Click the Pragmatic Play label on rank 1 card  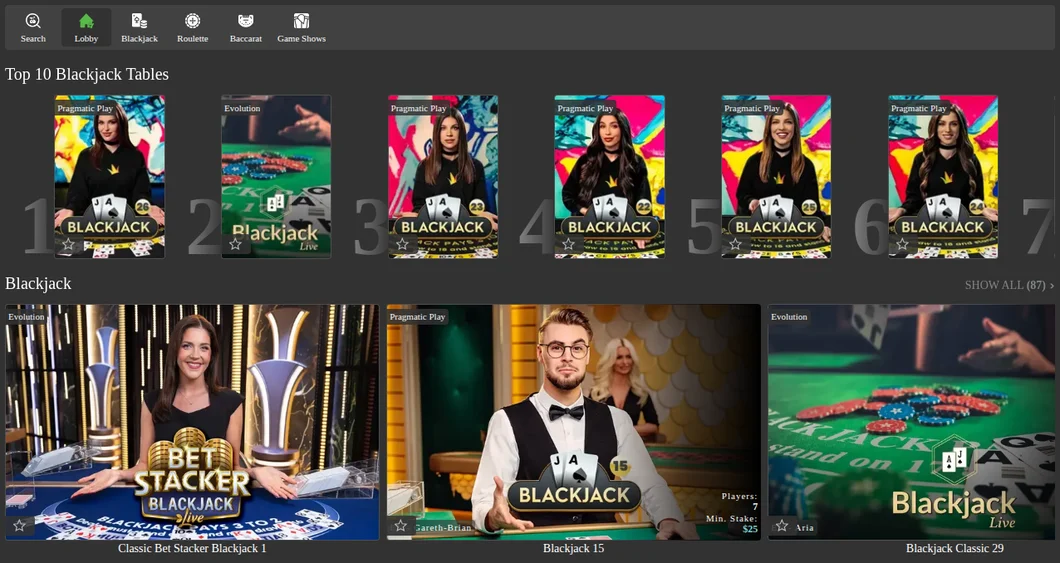(x=85, y=108)
